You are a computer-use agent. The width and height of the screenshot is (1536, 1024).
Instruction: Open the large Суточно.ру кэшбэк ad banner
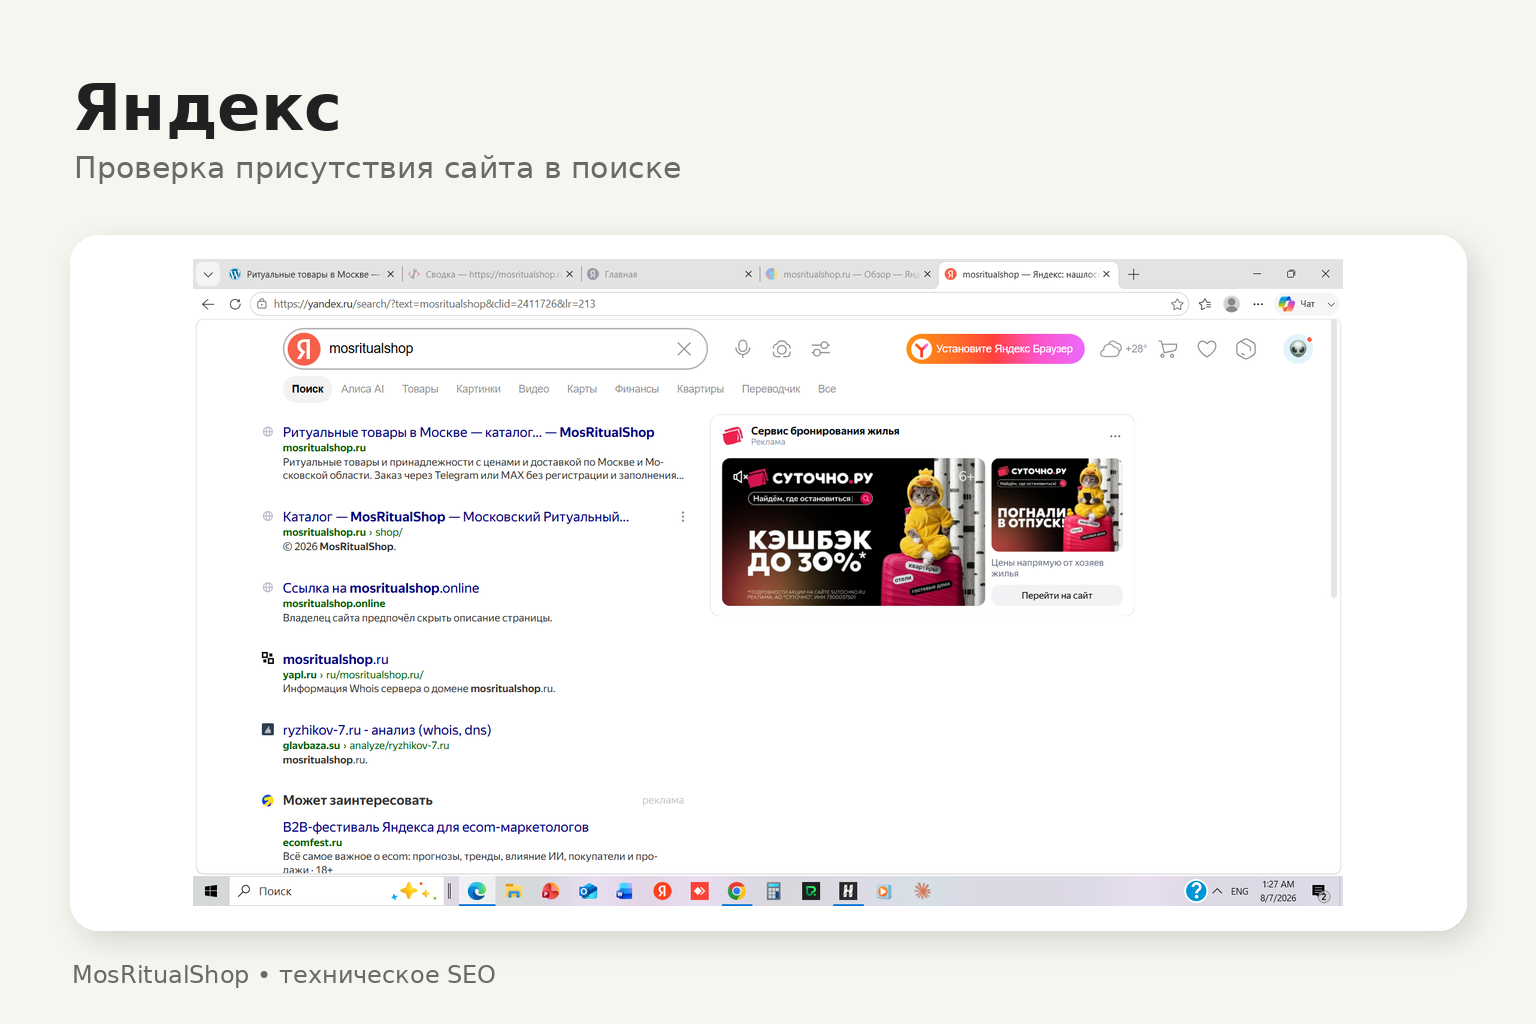pyautogui.click(x=853, y=532)
